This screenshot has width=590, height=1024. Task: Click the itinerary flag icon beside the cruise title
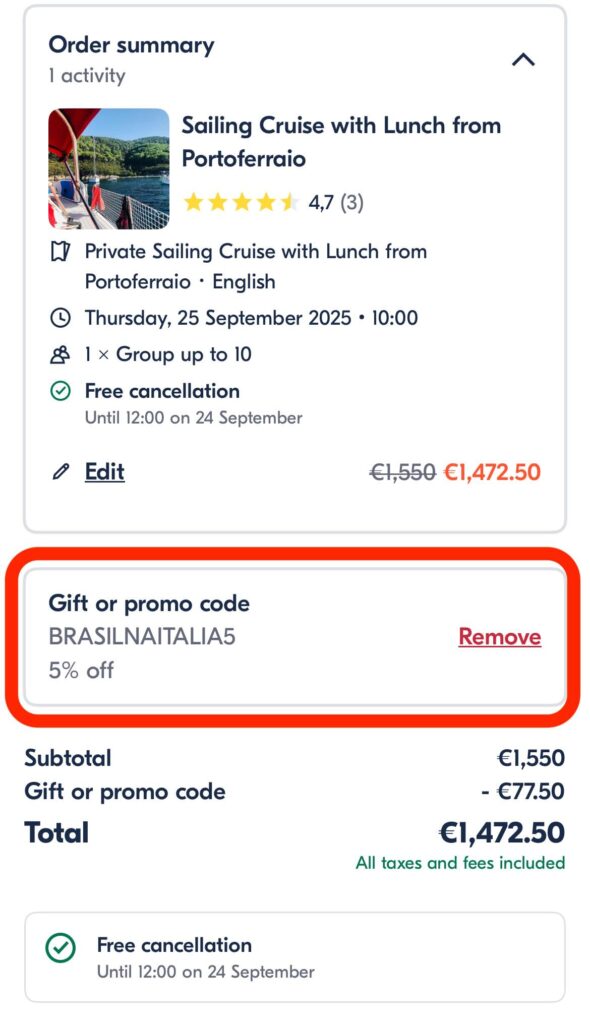60,252
